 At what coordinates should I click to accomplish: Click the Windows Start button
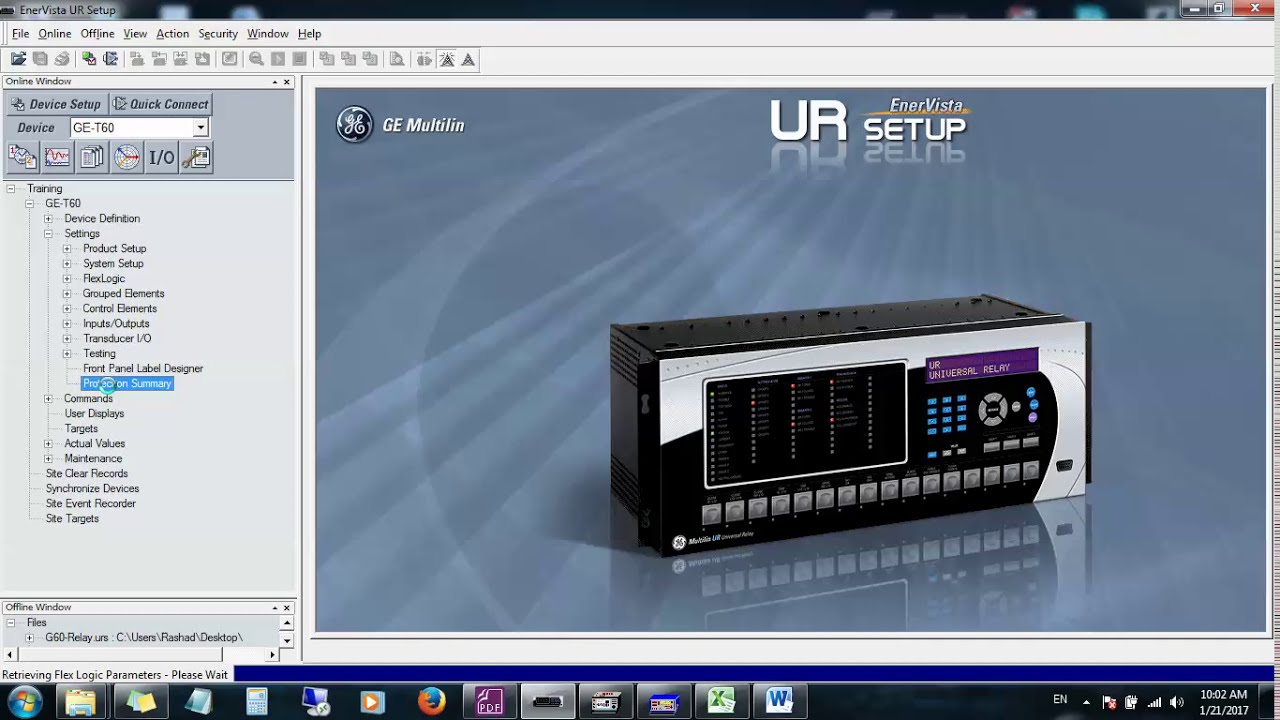pyautogui.click(x=25, y=701)
